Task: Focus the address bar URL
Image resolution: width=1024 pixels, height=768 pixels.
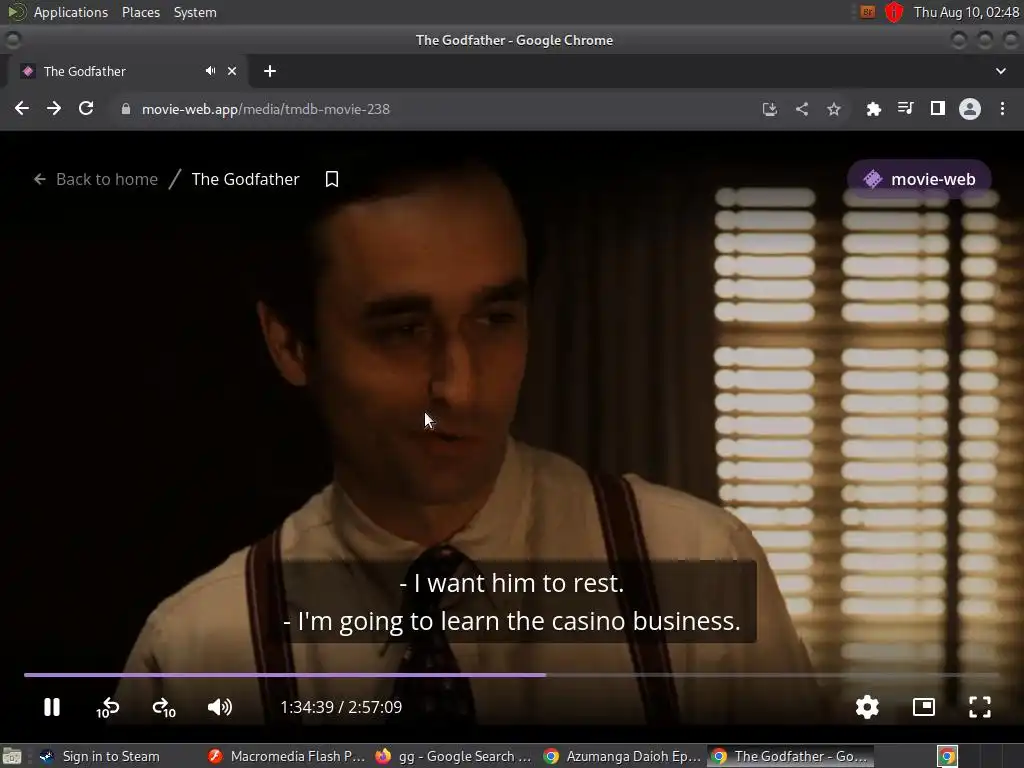Action: coord(266,109)
